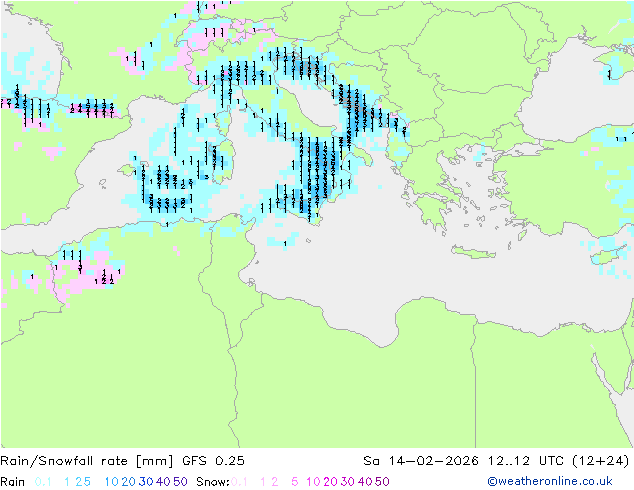Click the snow legend value 50

pos(382,482)
